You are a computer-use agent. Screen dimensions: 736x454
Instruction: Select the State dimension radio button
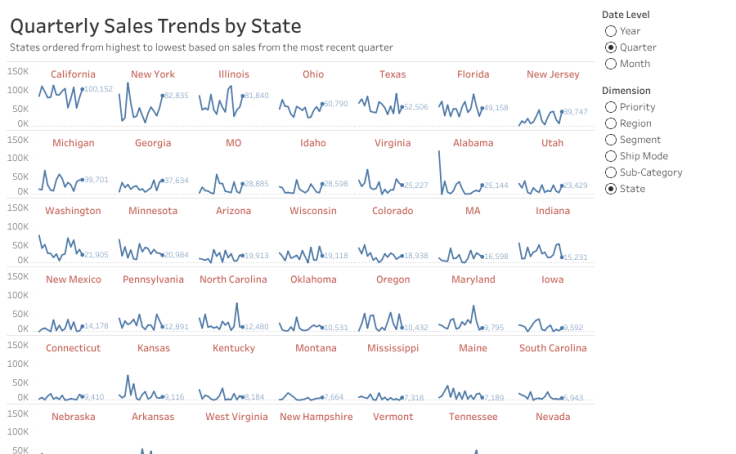pos(610,189)
